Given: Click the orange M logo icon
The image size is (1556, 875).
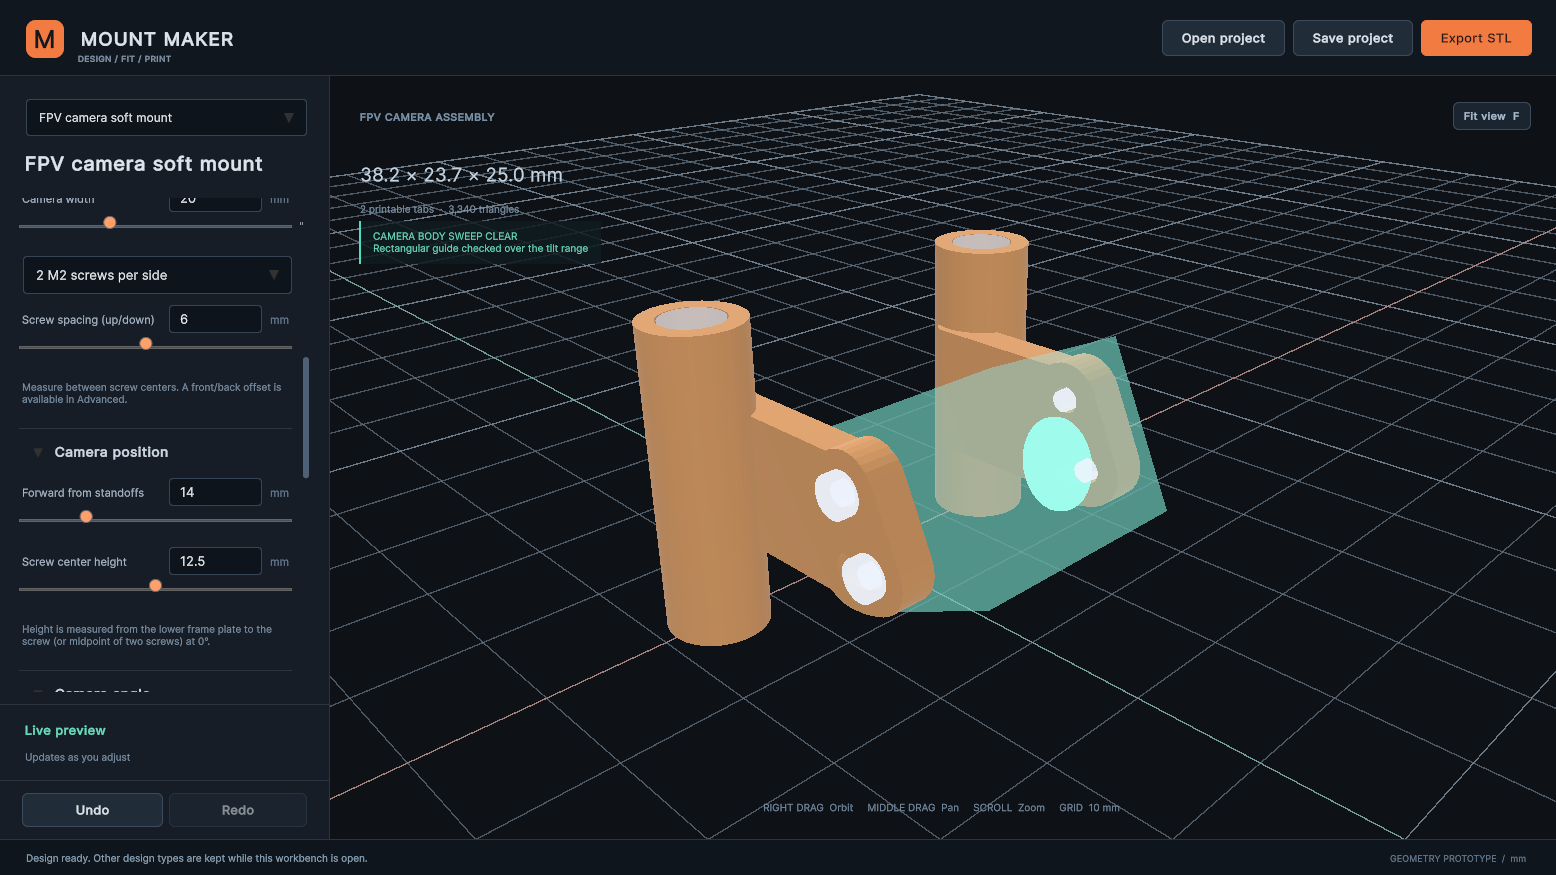Looking at the screenshot, I should tap(45, 39).
